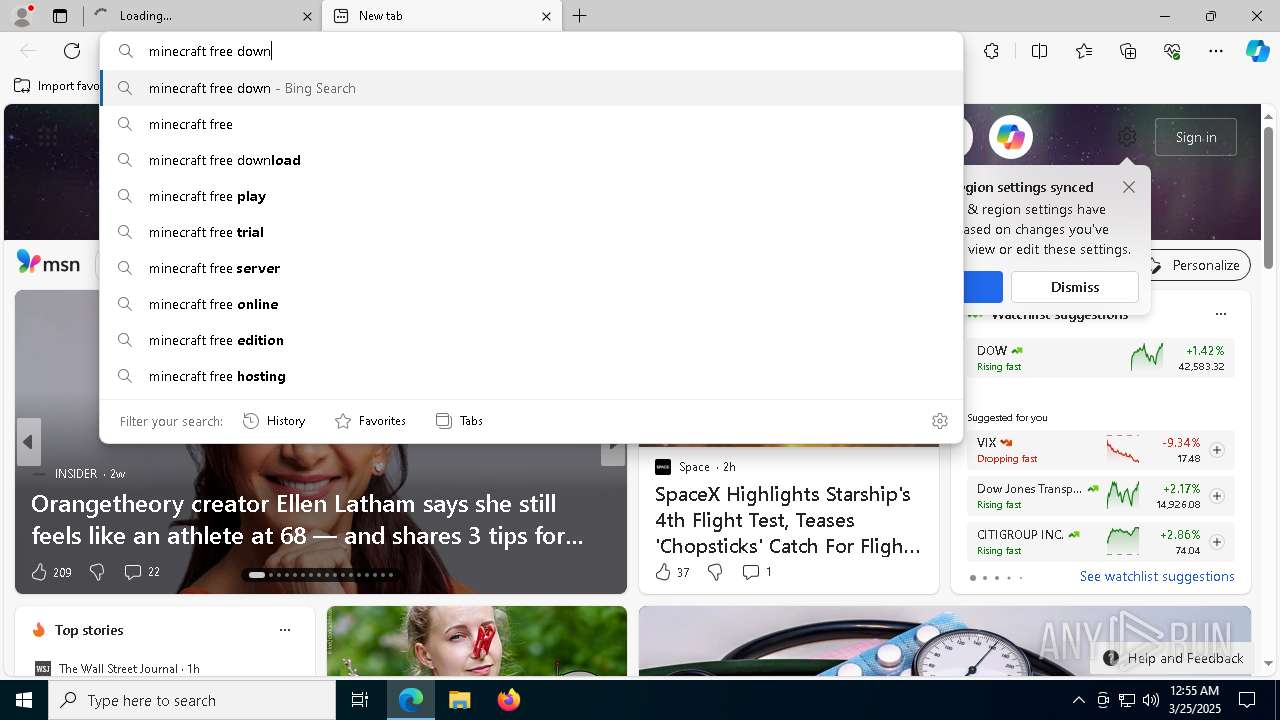Open address bar search settings gear
The height and width of the screenshot is (720, 1280).
[x=939, y=421]
